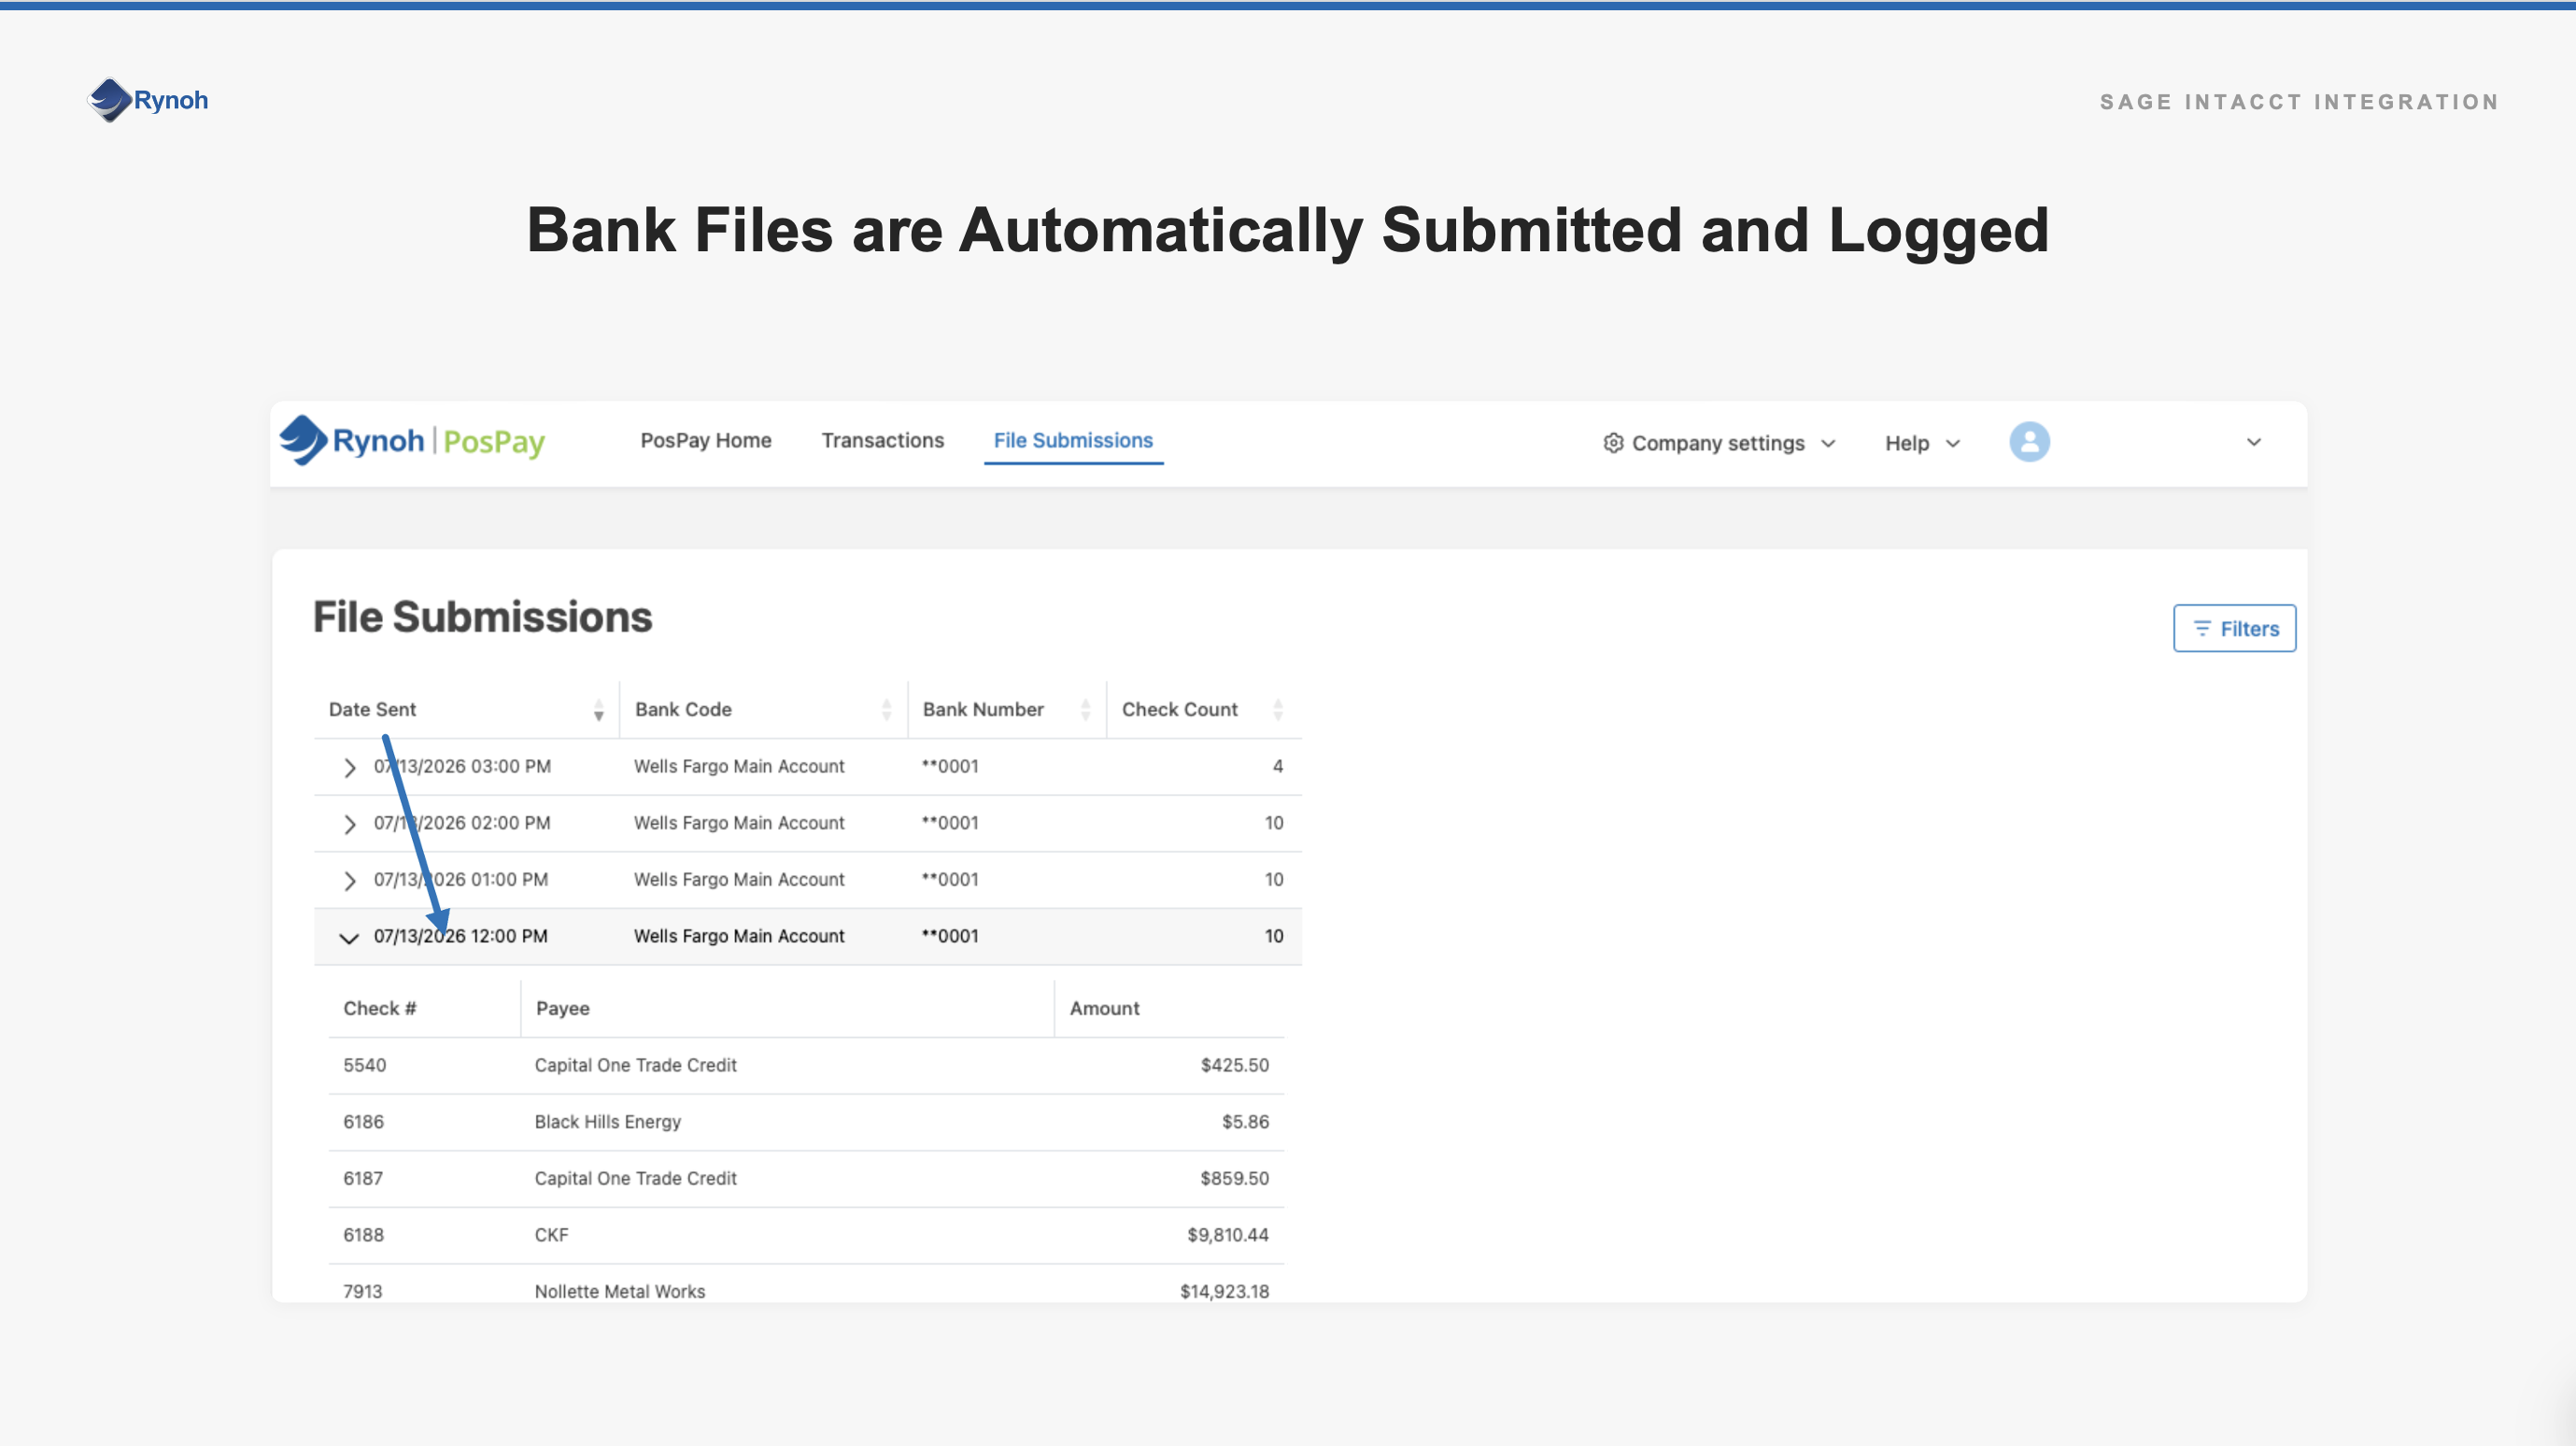Viewport: 2576px width, 1446px height.
Task: Sort by Date Sent column arrows
Action: tap(598, 710)
